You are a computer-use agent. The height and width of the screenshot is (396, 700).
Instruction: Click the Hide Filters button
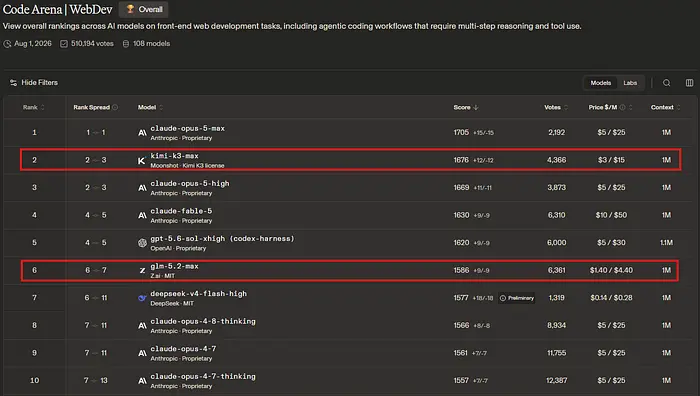(34, 83)
